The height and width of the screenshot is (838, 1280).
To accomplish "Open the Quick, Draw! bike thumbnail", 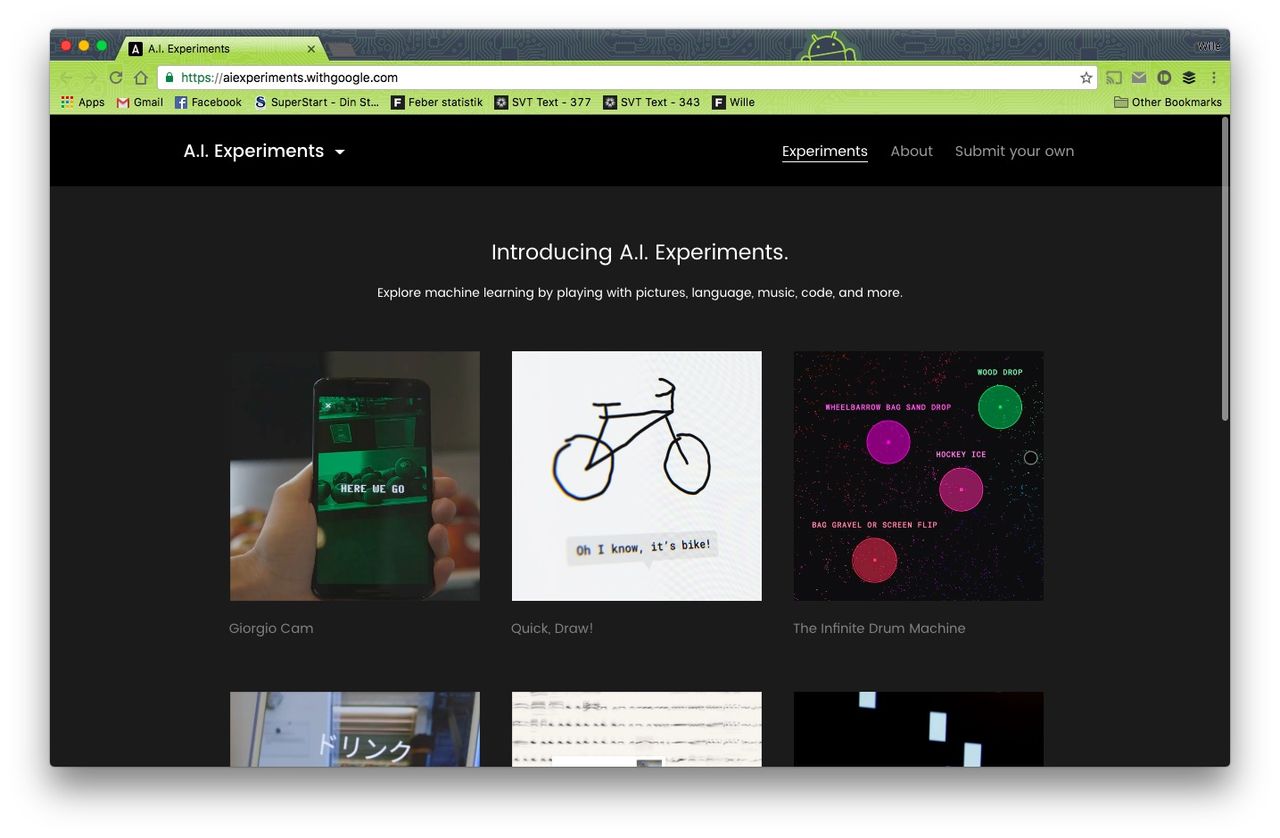I will pyautogui.click(x=637, y=476).
